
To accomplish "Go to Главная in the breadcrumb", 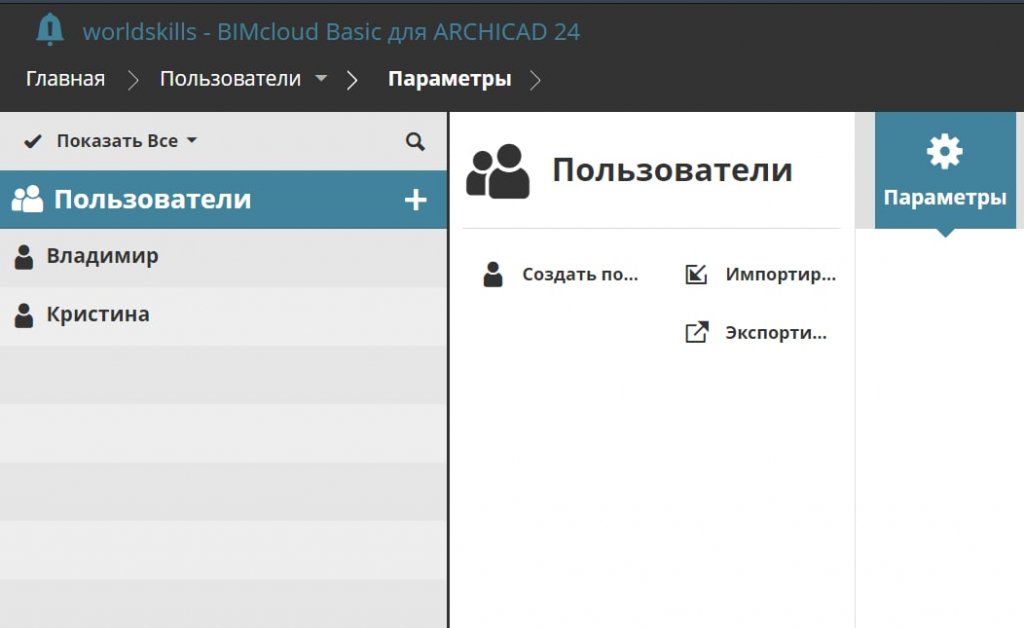I will click(65, 79).
